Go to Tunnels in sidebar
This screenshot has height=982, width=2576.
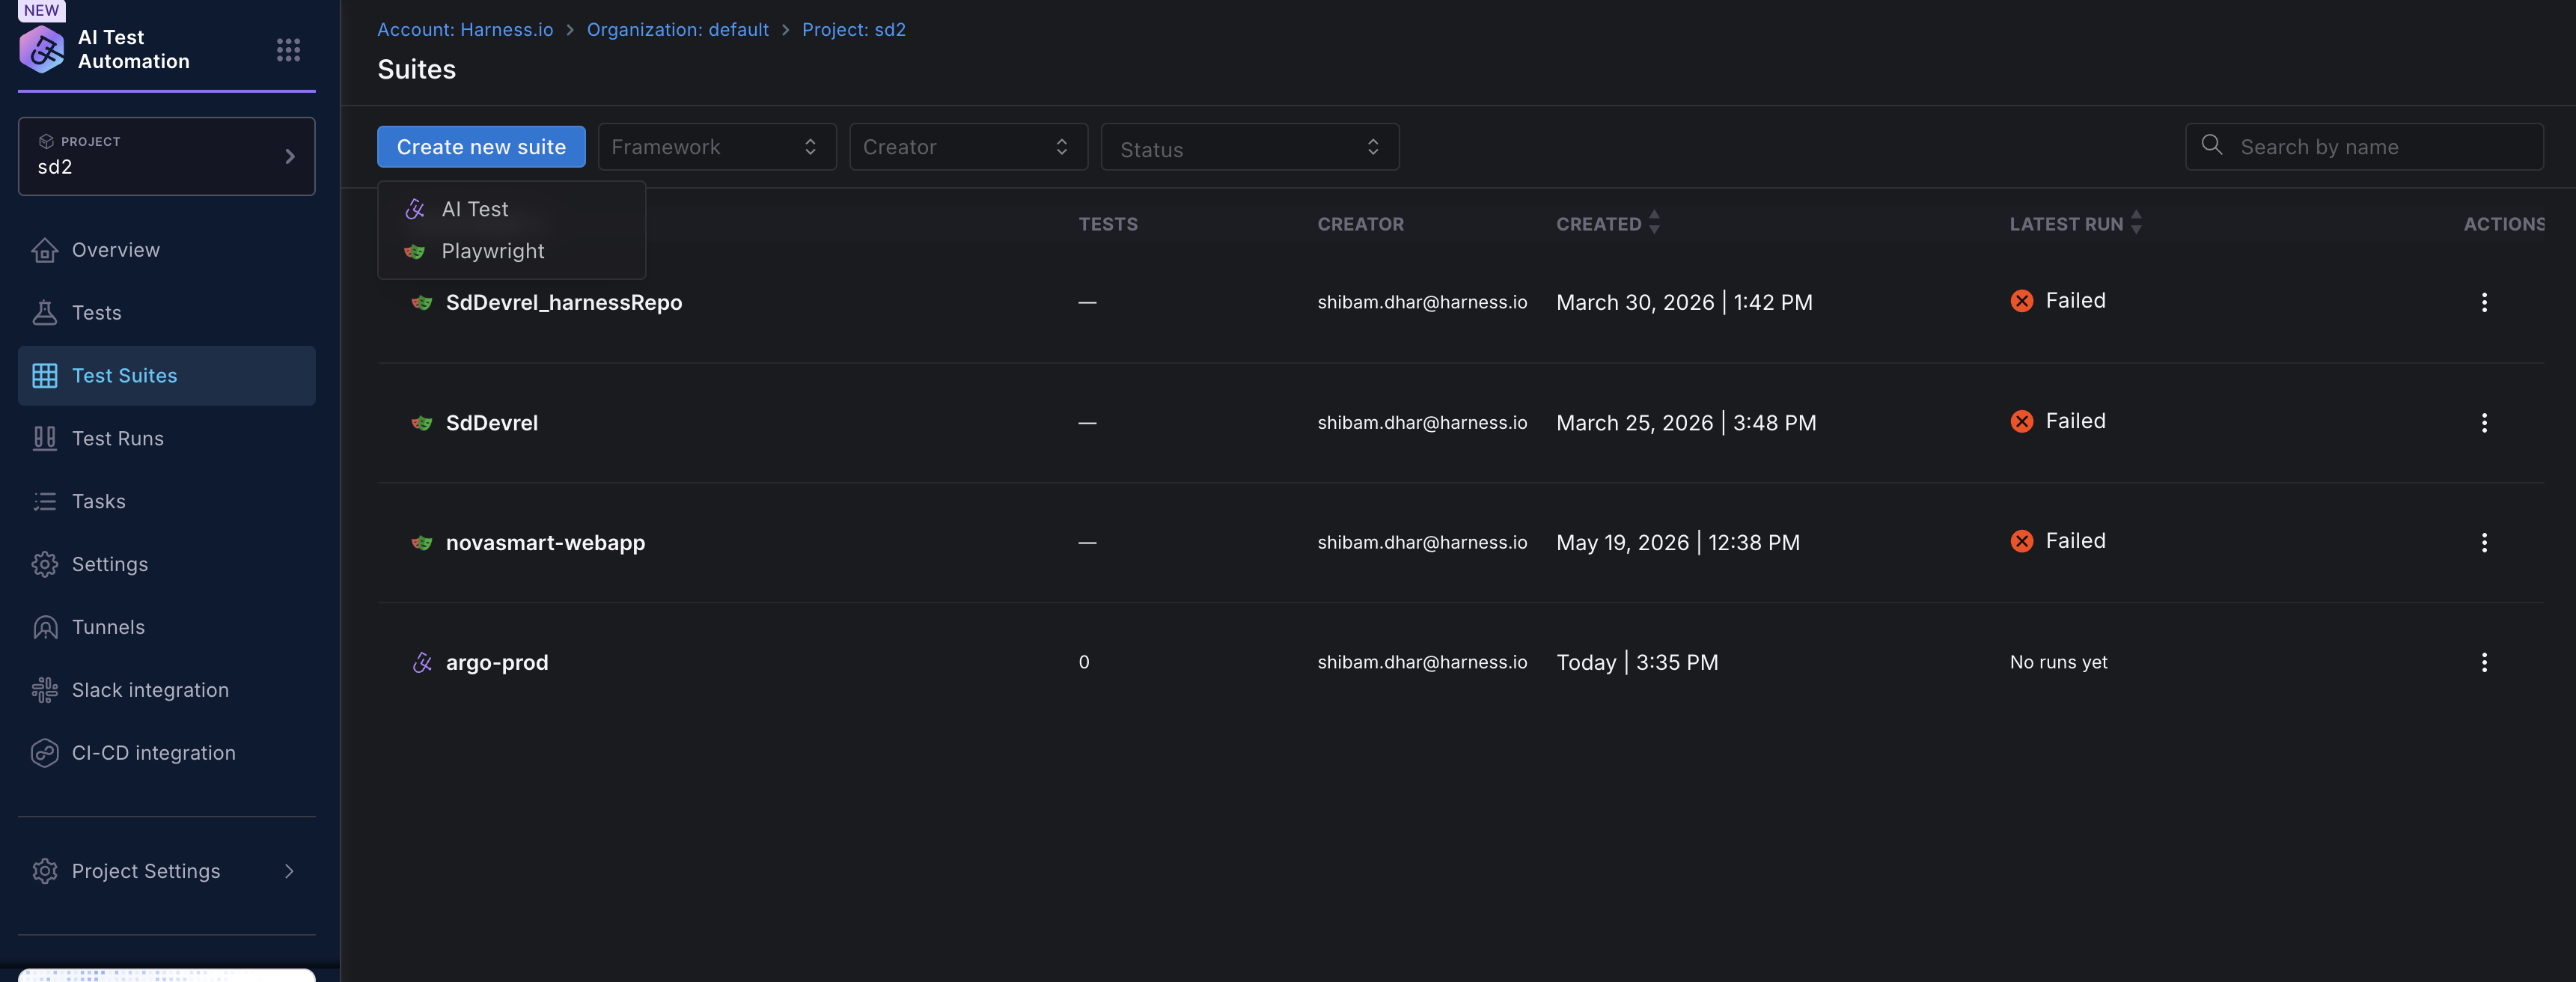167,627
